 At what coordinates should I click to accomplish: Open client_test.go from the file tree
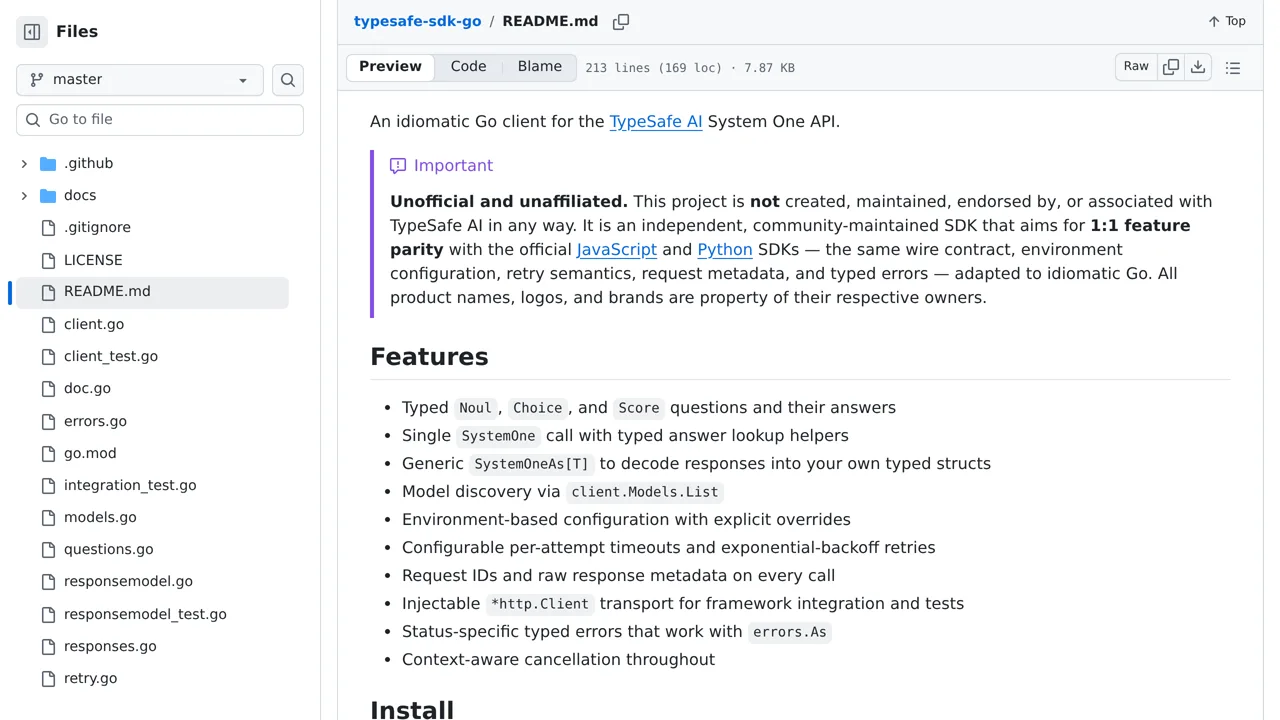click(x=111, y=356)
